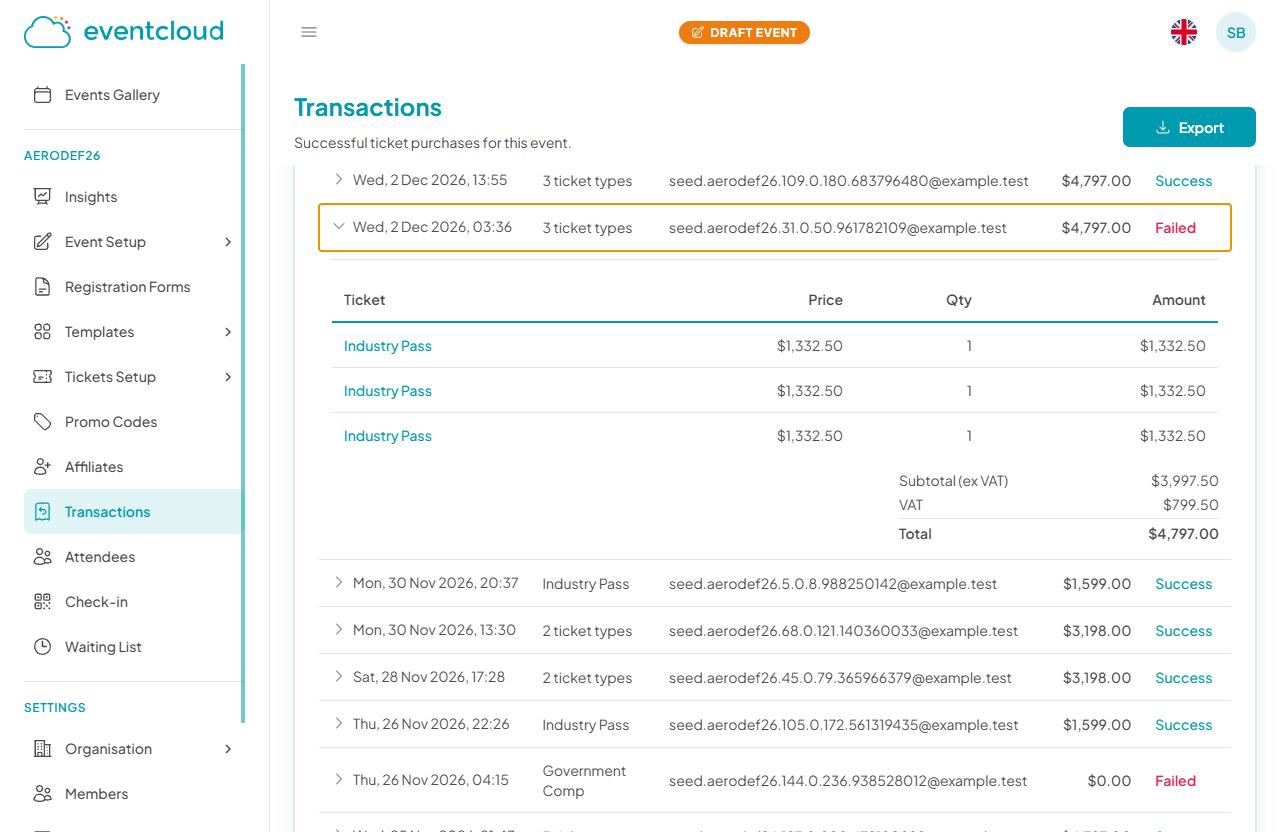Click the eventcloud cloud logo icon
Image resolution: width=1280 pixels, height=832 pixels.
point(48,32)
